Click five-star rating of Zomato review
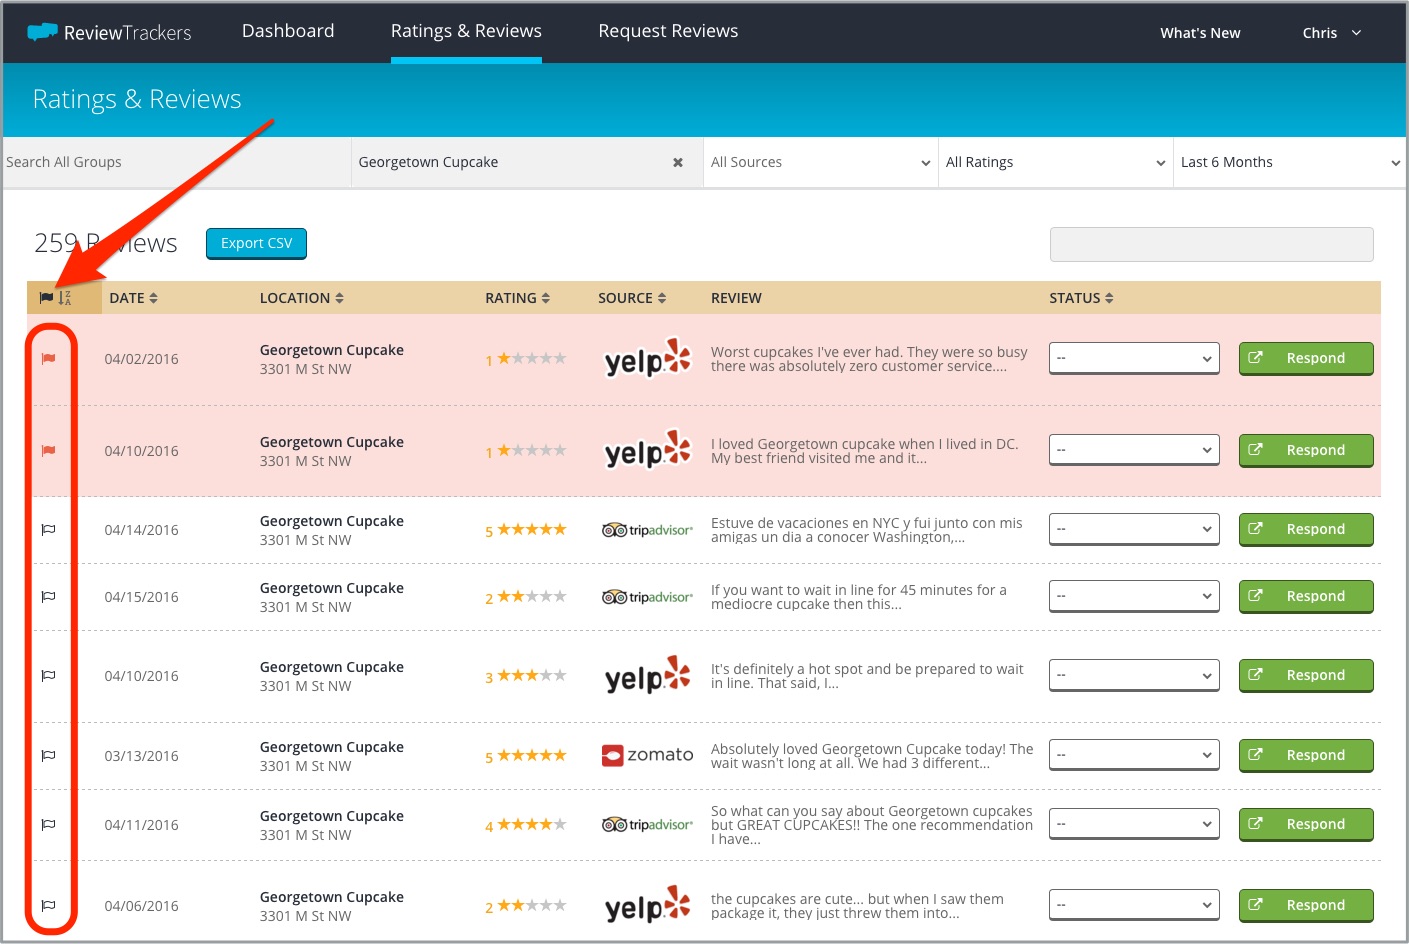Viewport: 1409px width, 944px height. pyautogui.click(x=526, y=756)
